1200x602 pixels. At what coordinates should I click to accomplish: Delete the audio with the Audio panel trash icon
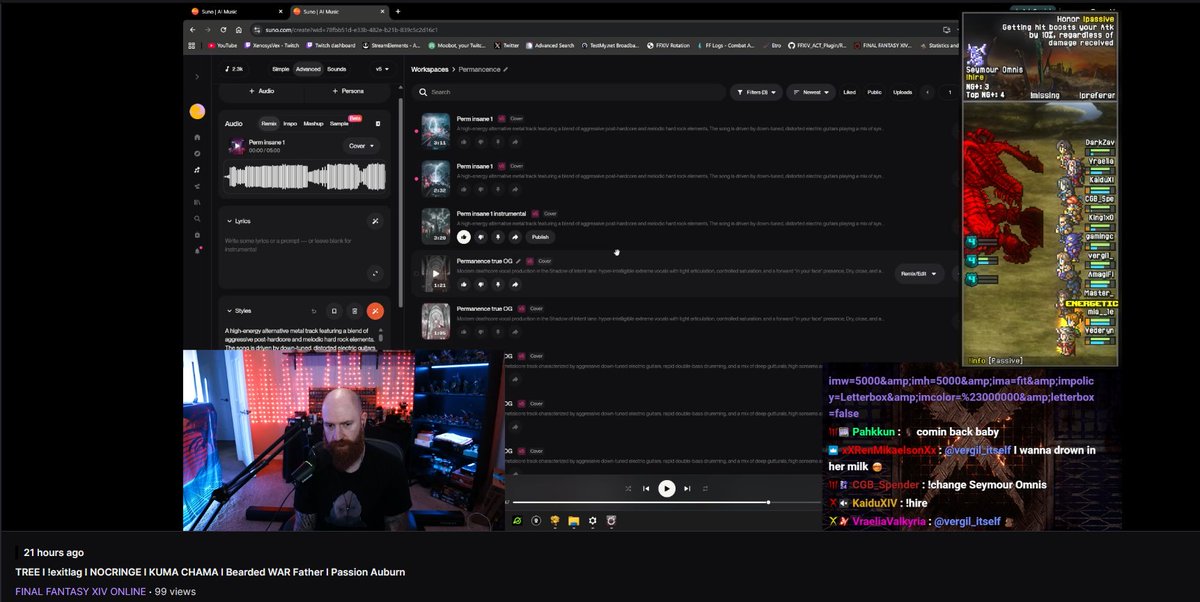378,123
